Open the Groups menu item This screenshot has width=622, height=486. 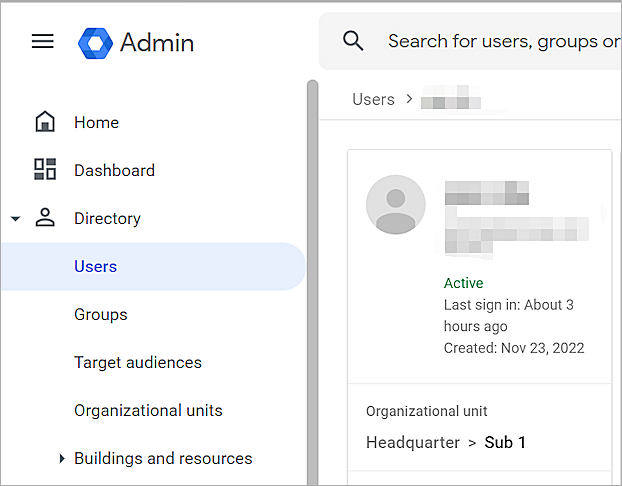click(x=100, y=314)
